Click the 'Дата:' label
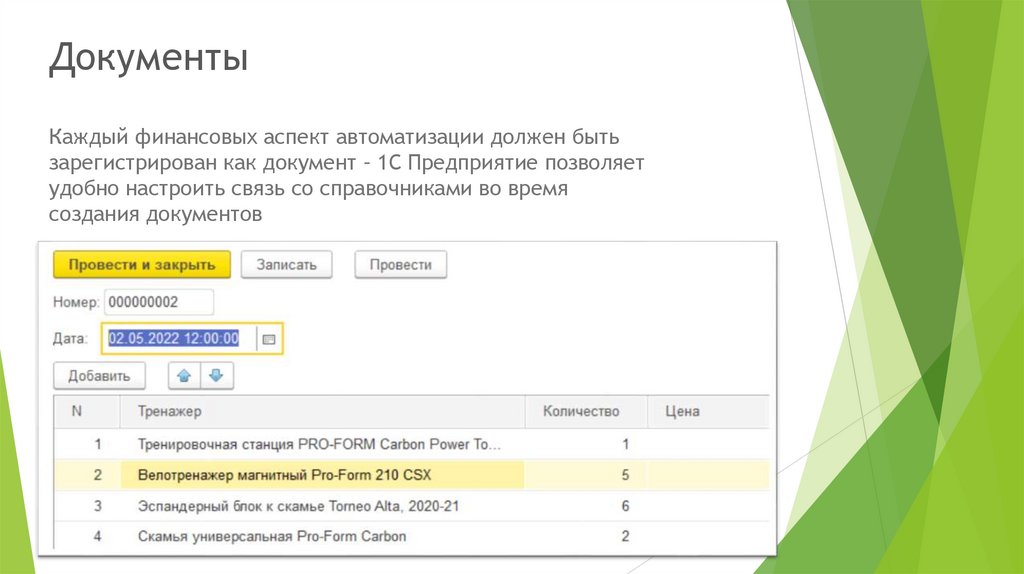Viewport: 1024px width, 574px height. [x=70, y=339]
